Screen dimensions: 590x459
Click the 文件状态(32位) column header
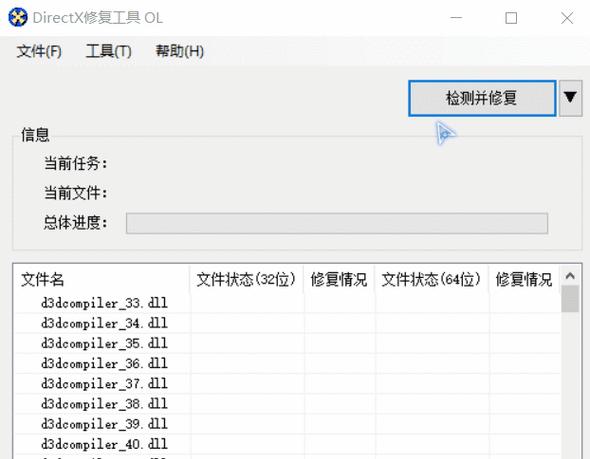pos(246,279)
